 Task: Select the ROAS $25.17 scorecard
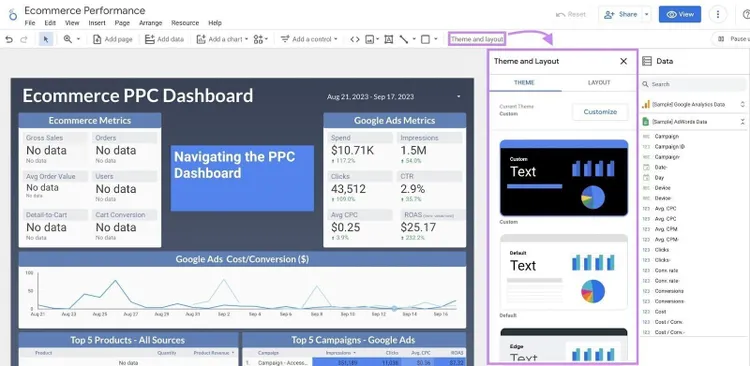coord(430,225)
